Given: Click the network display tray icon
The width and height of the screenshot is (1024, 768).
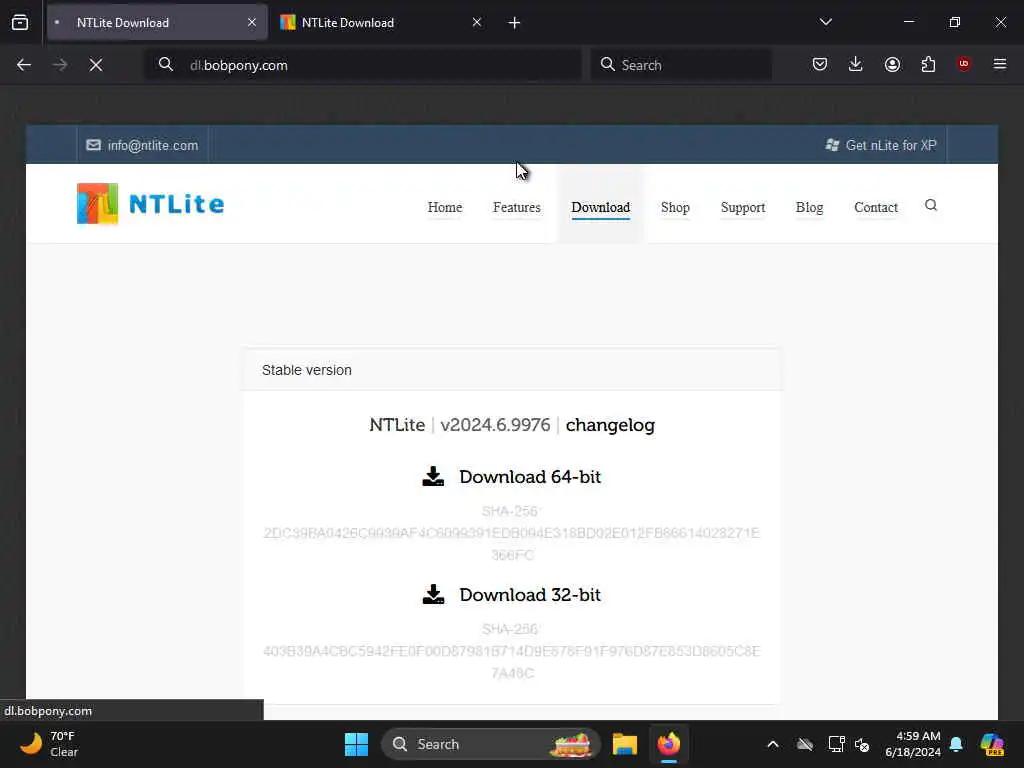Looking at the screenshot, I should (x=836, y=744).
